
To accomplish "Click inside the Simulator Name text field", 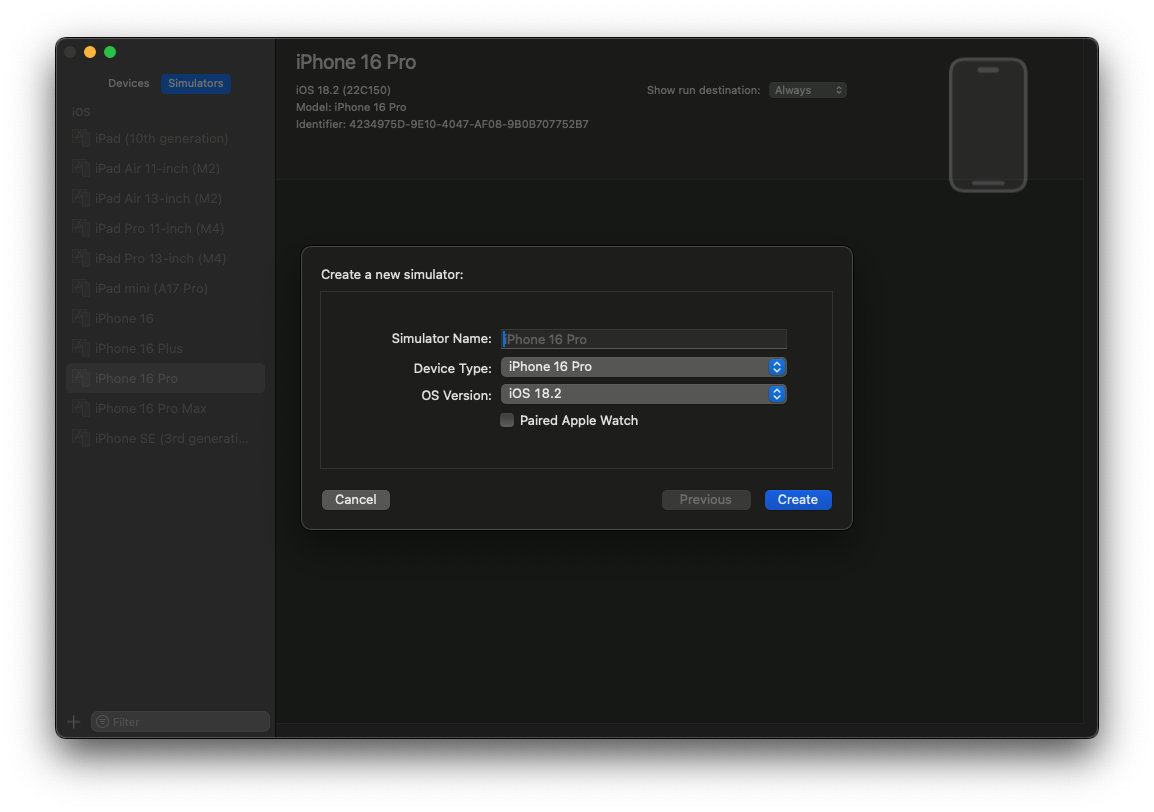I will (x=643, y=338).
